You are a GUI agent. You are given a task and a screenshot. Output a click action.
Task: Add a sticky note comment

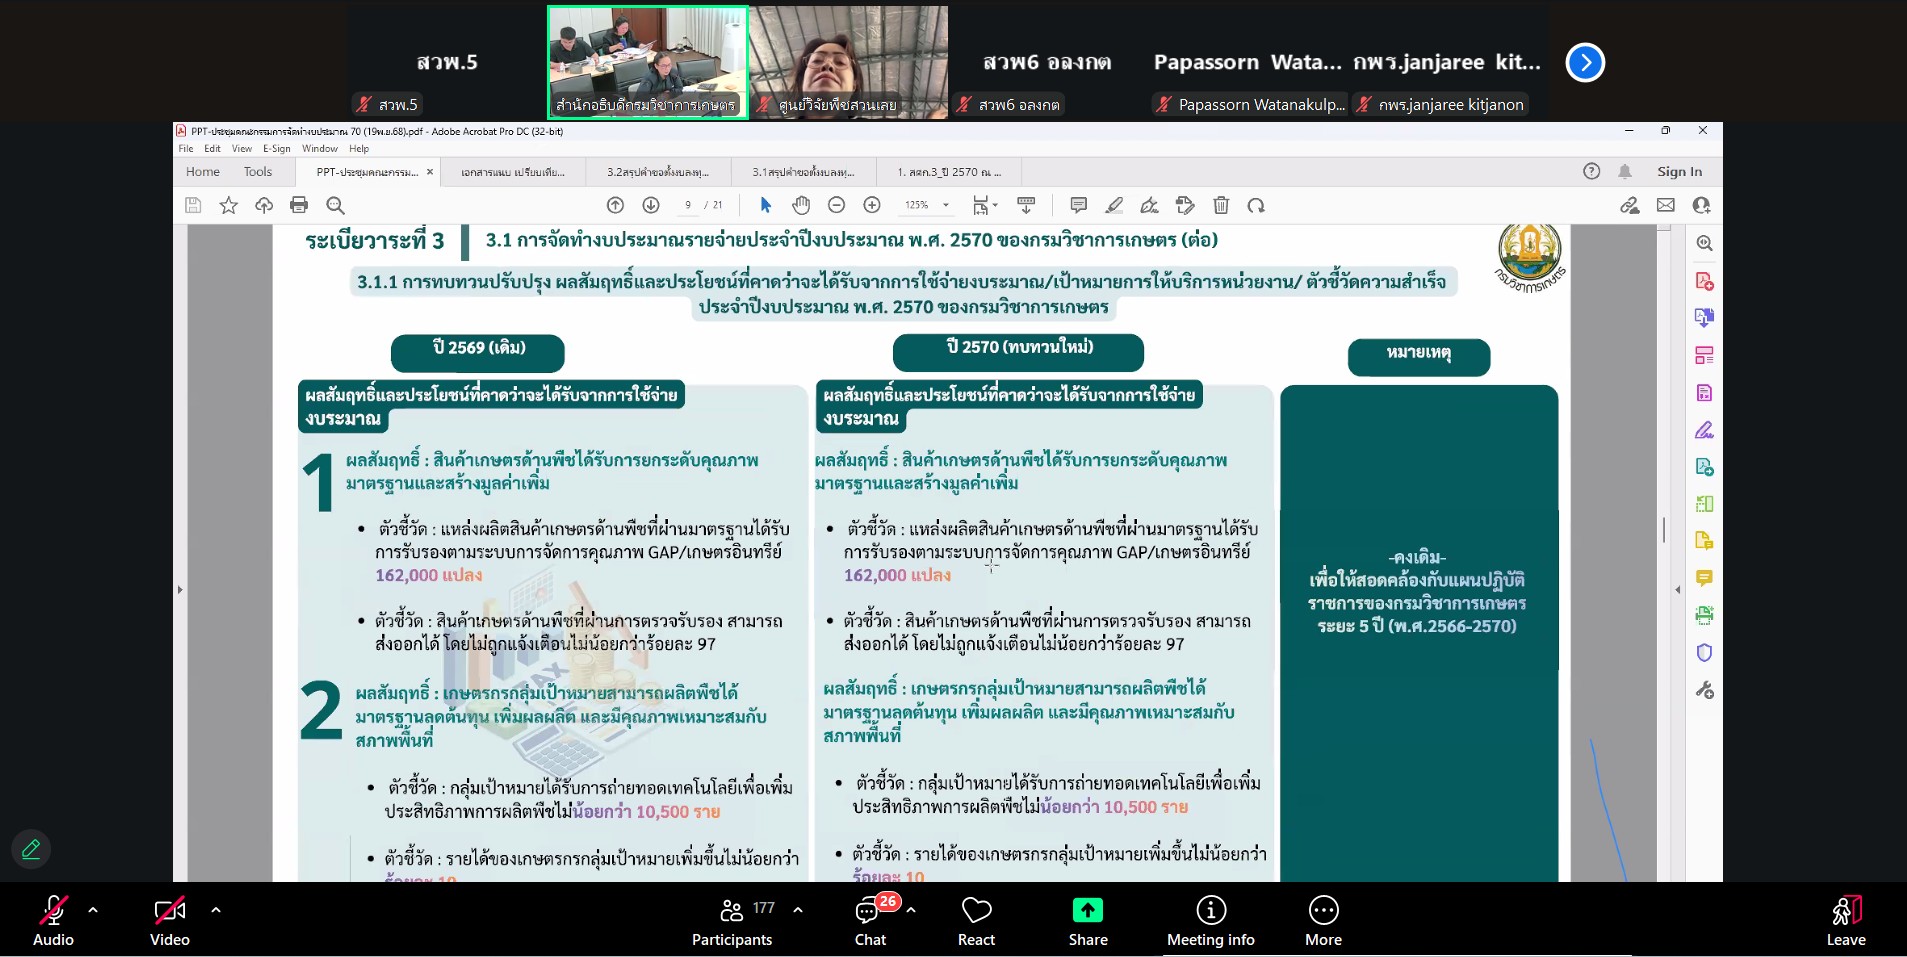[x=1078, y=205]
